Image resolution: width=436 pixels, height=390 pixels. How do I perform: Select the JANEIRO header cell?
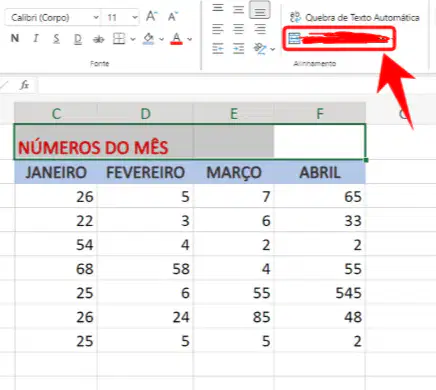[56, 173]
